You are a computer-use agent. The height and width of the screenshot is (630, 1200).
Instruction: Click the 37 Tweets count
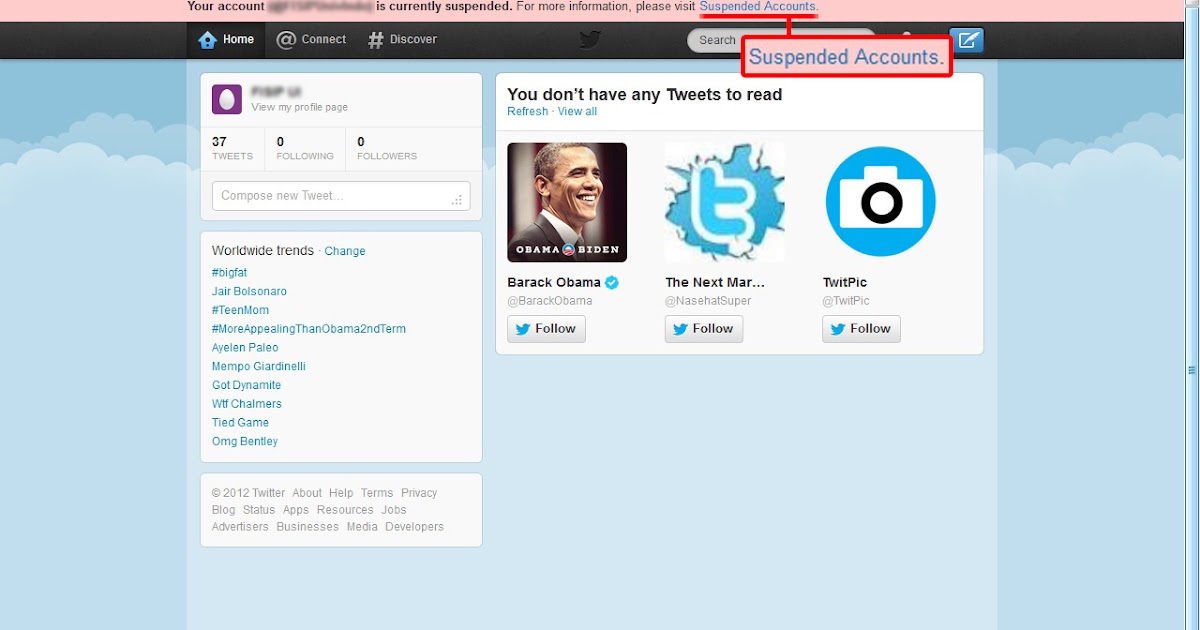(232, 148)
